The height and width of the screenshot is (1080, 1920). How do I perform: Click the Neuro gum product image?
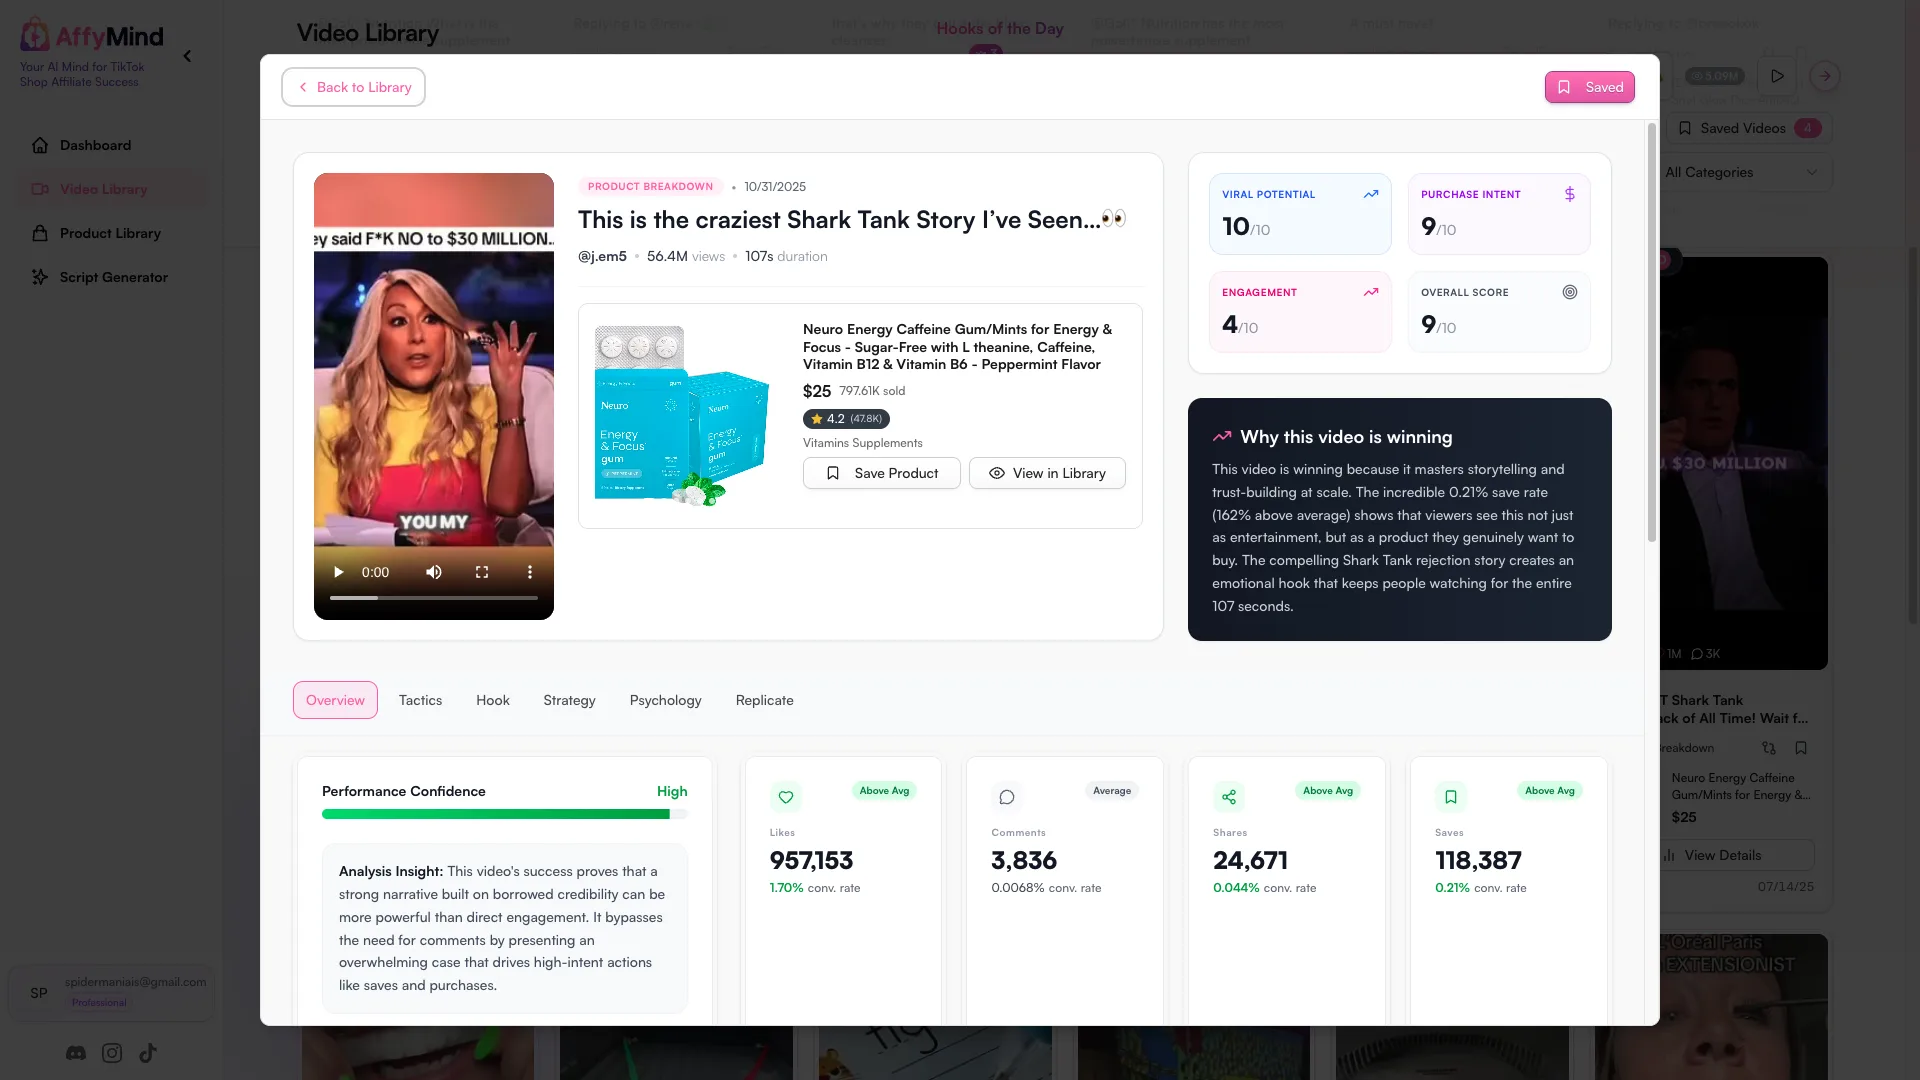pos(683,415)
